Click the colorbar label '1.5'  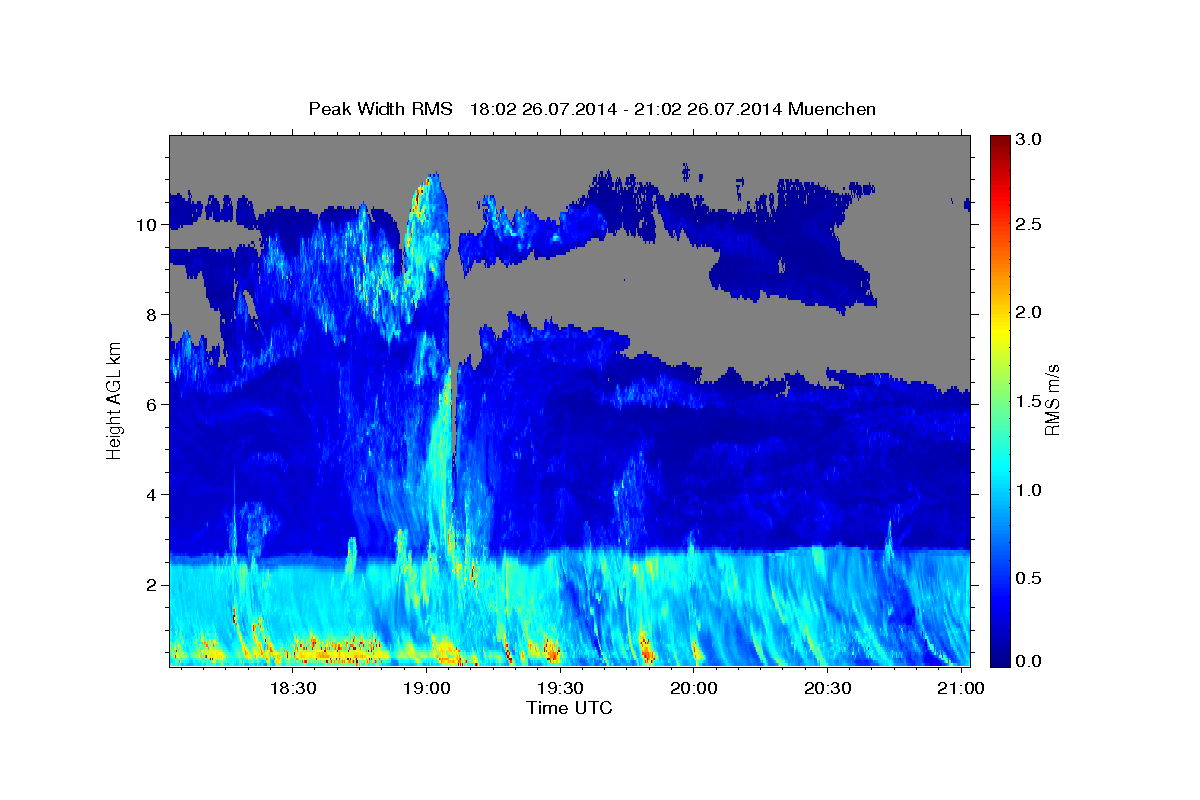pyautogui.click(x=1029, y=401)
